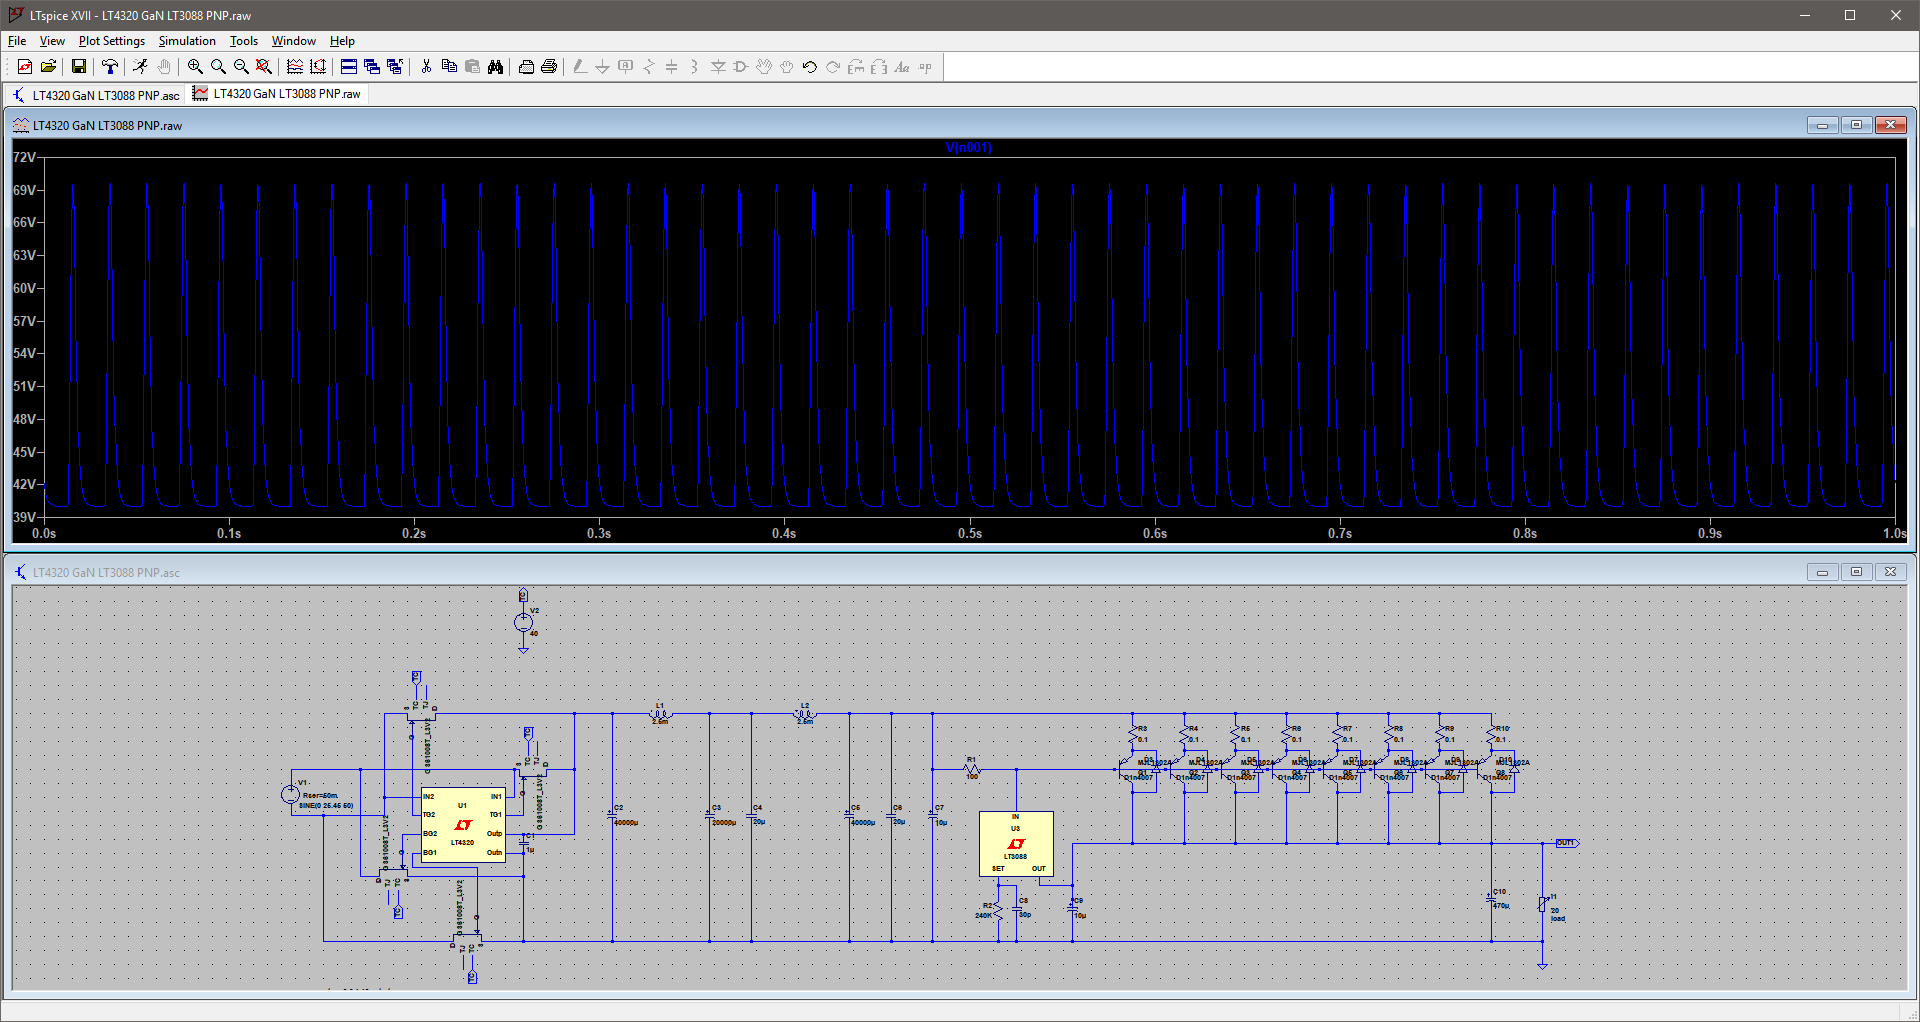
Task: Click the Zoom to Fit icon
Action: (x=264, y=67)
